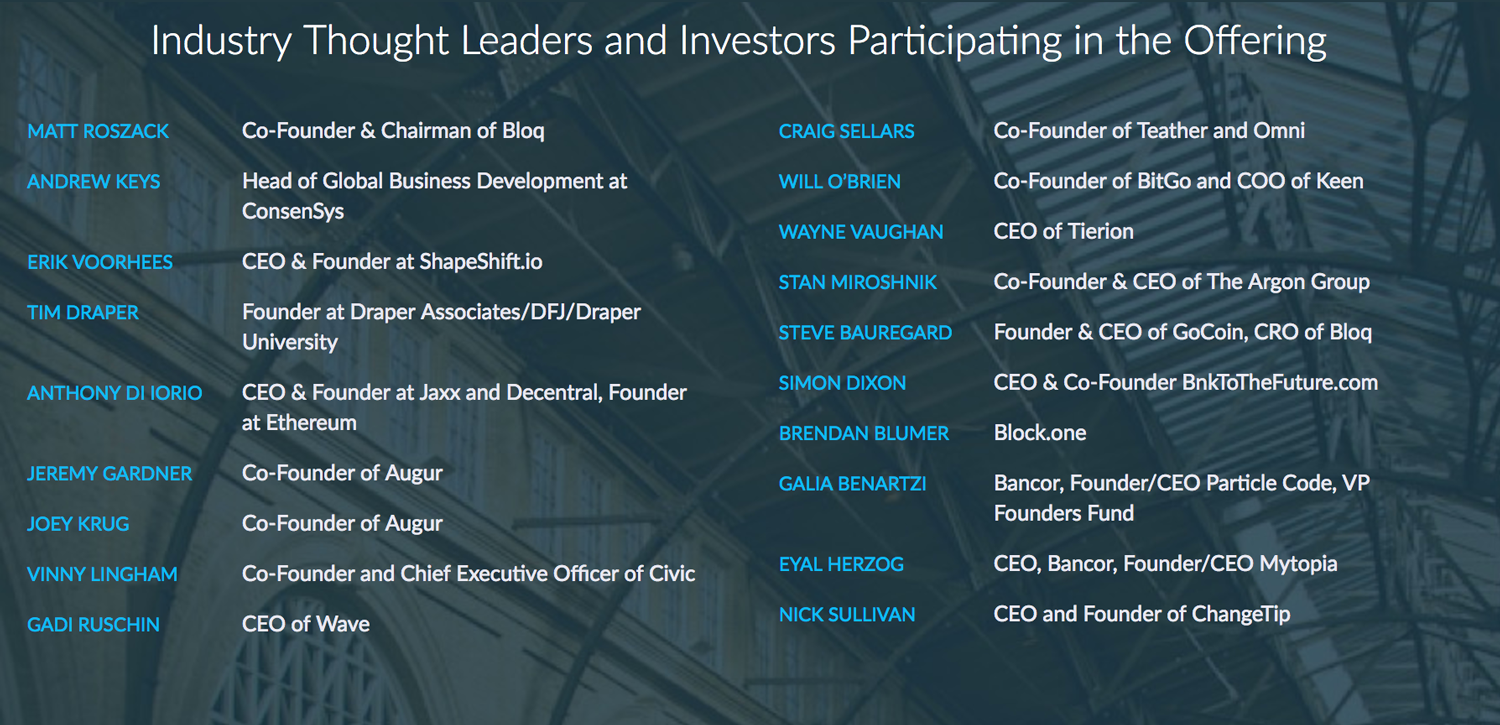Open GADI RUSCHIN link
1500x725 pixels.
click(93, 625)
